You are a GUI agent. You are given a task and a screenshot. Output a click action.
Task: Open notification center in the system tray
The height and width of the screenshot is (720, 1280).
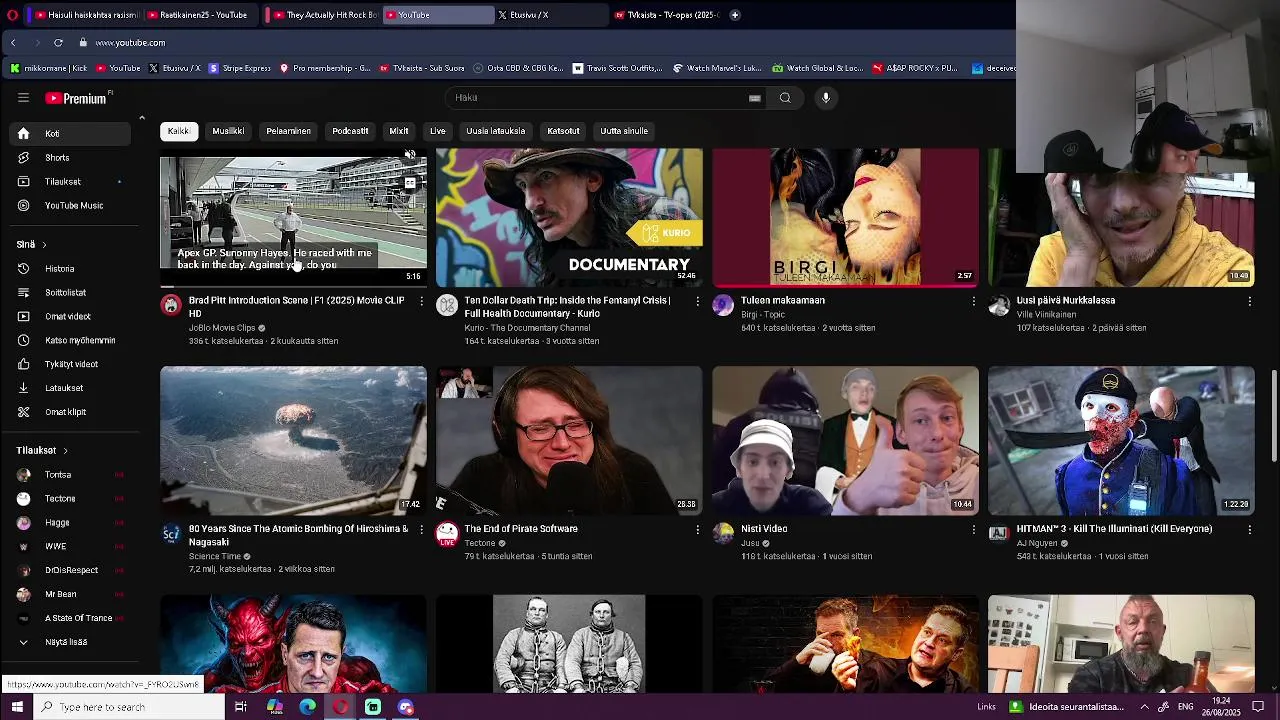[x=1258, y=707]
